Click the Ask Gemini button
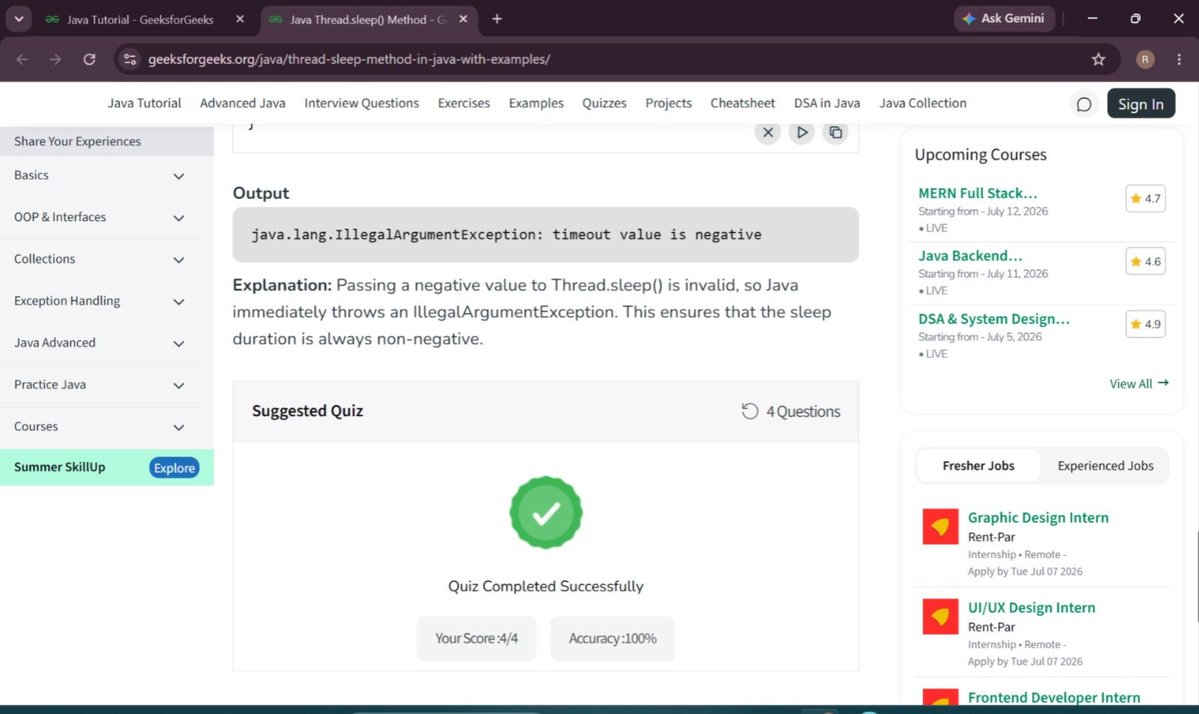This screenshot has height=714, width=1199. (x=1004, y=18)
